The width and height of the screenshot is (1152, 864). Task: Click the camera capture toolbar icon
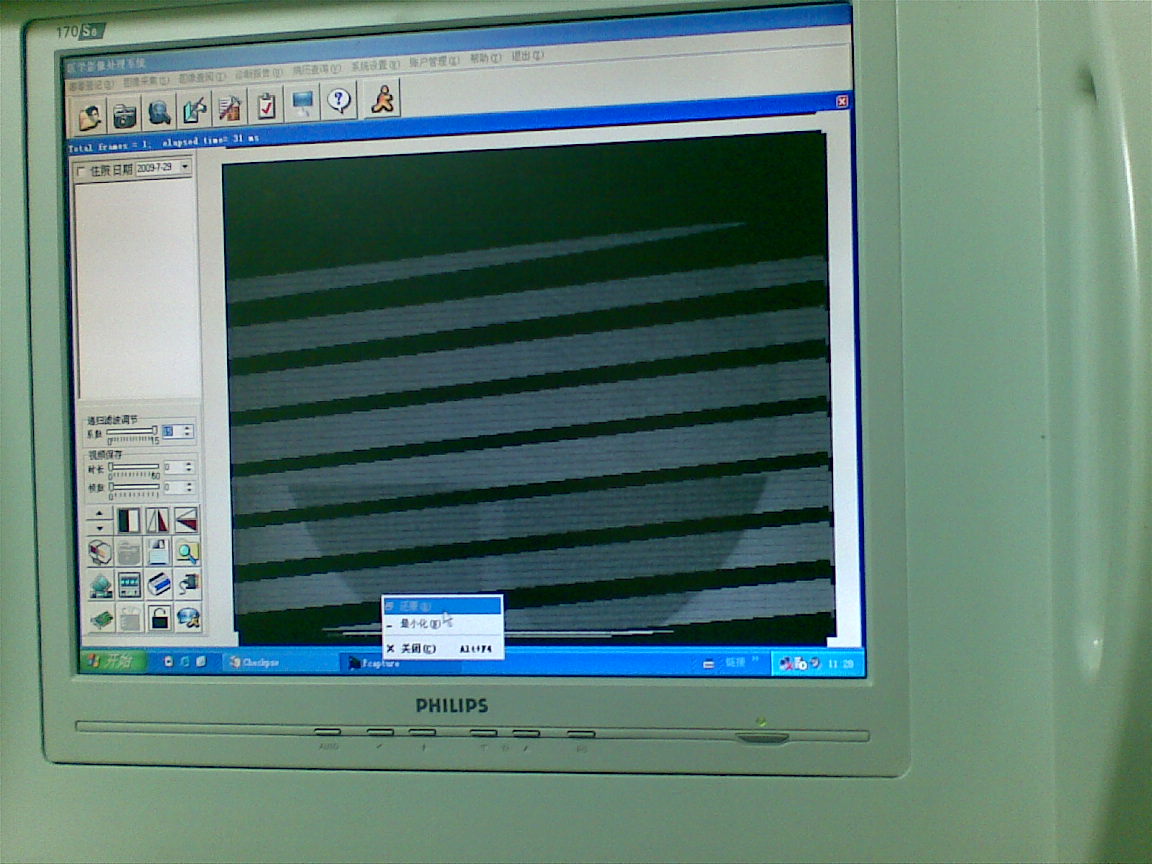pos(124,116)
